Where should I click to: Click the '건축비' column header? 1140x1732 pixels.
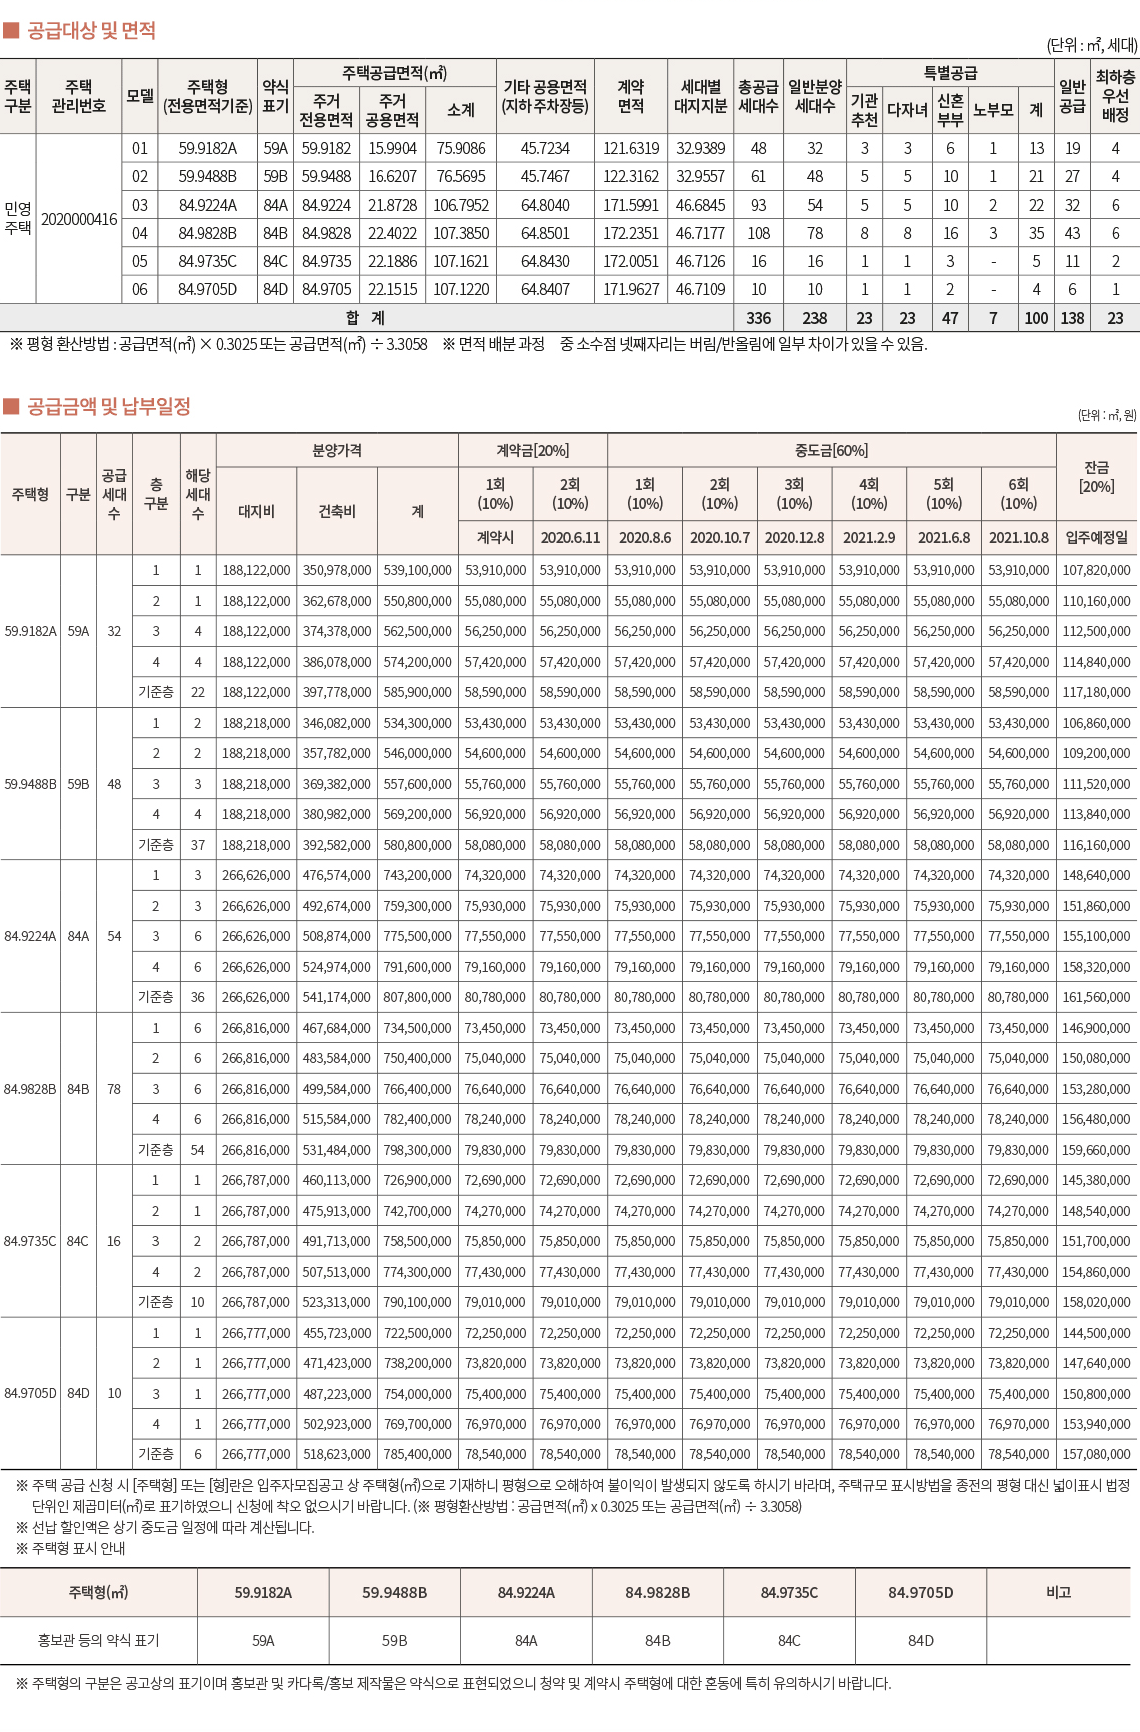337,511
